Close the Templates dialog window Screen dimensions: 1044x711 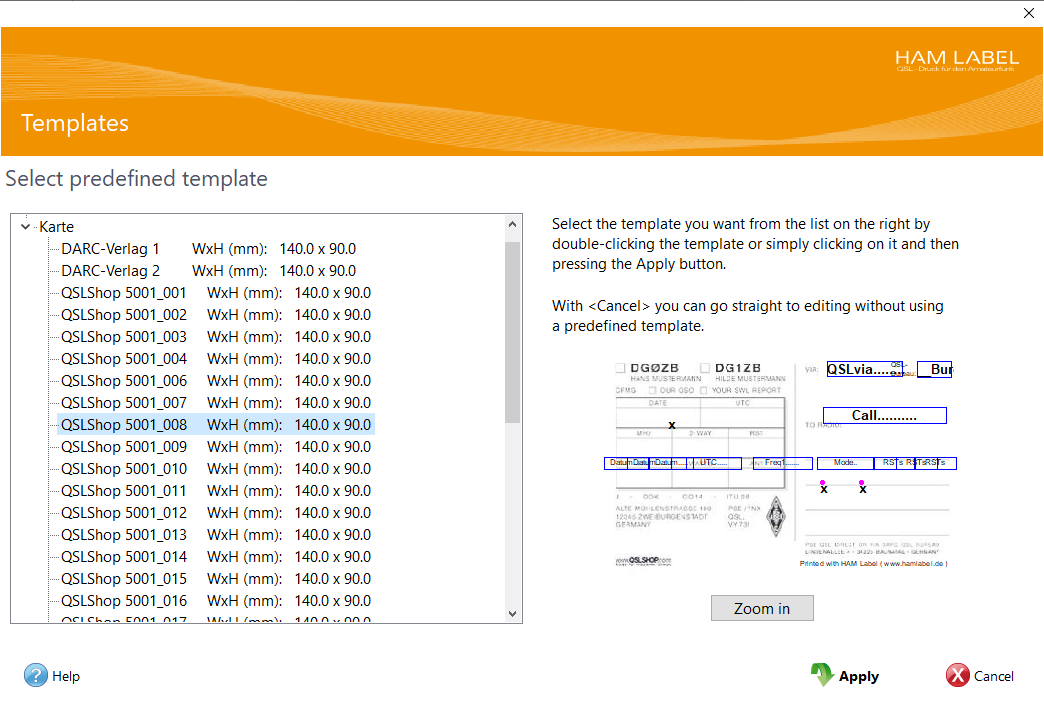pos(1028,13)
